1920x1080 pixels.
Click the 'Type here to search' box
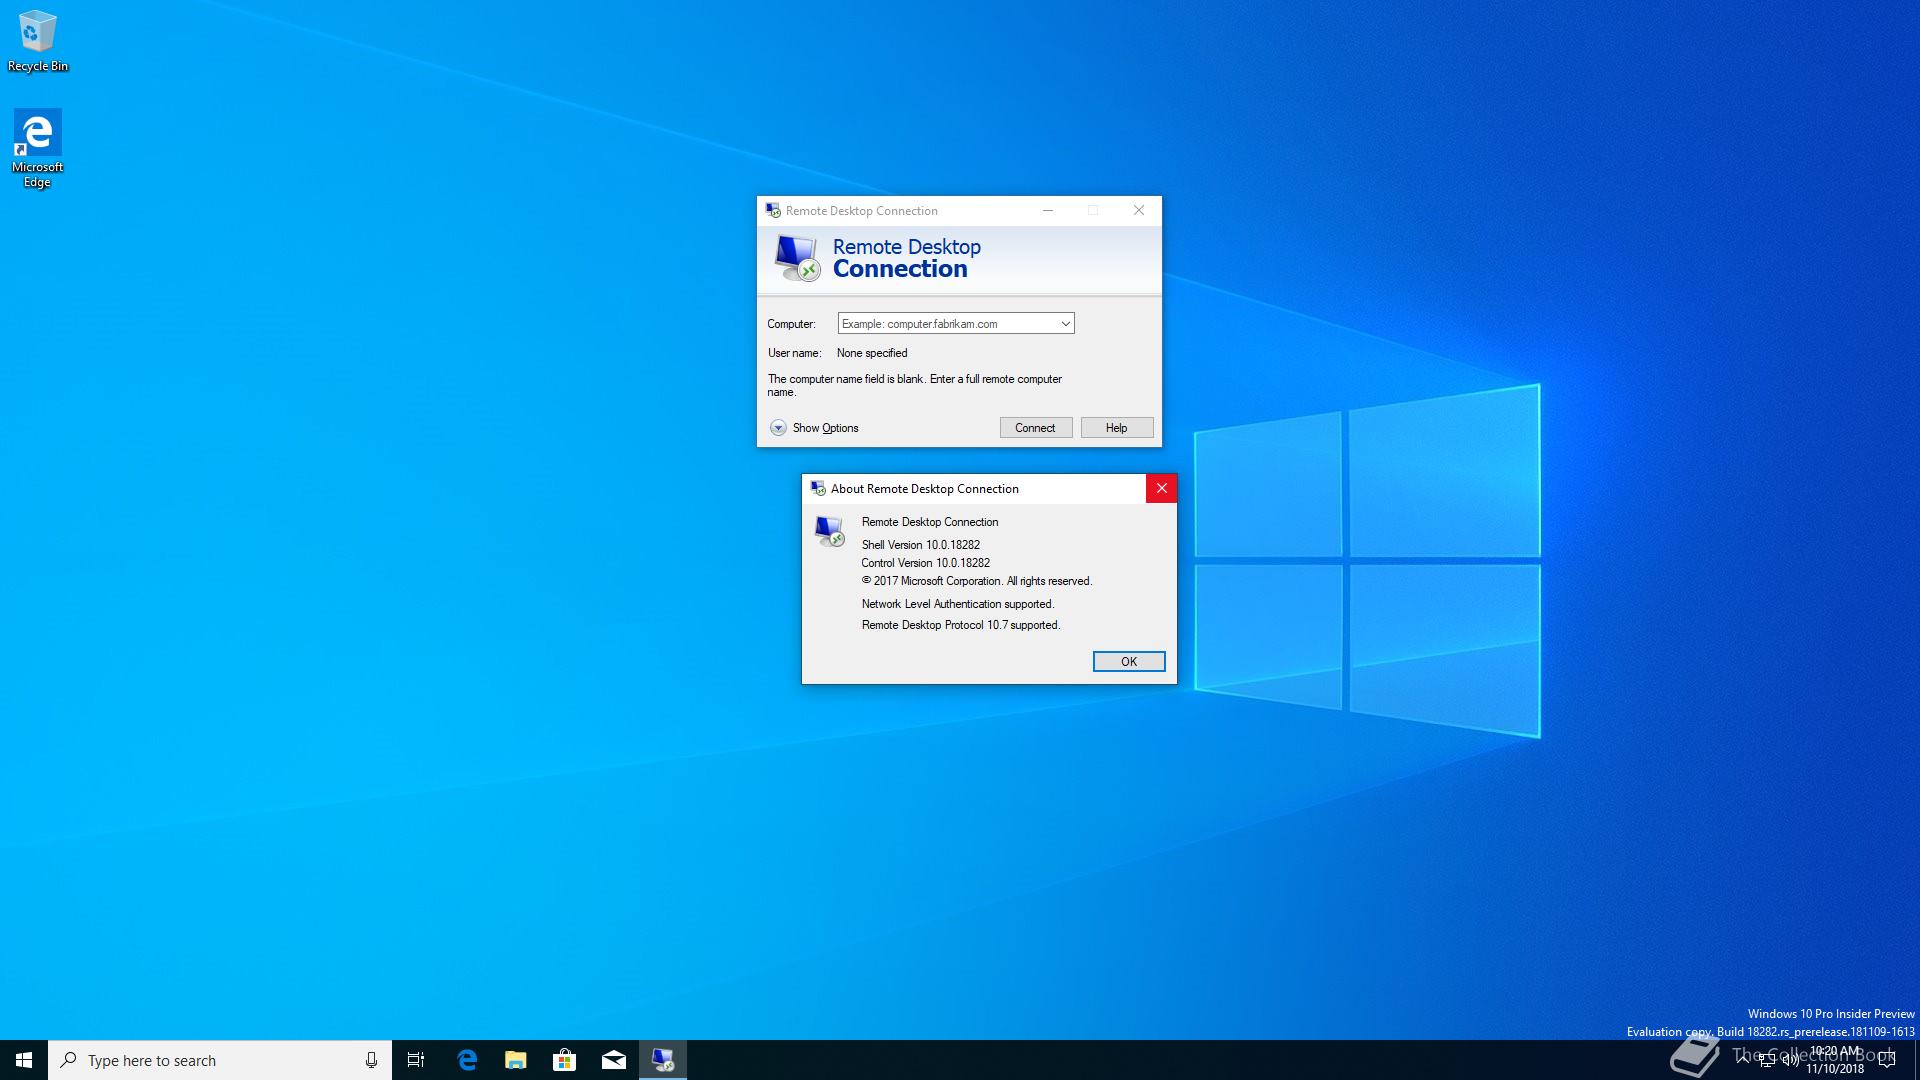coord(220,1060)
